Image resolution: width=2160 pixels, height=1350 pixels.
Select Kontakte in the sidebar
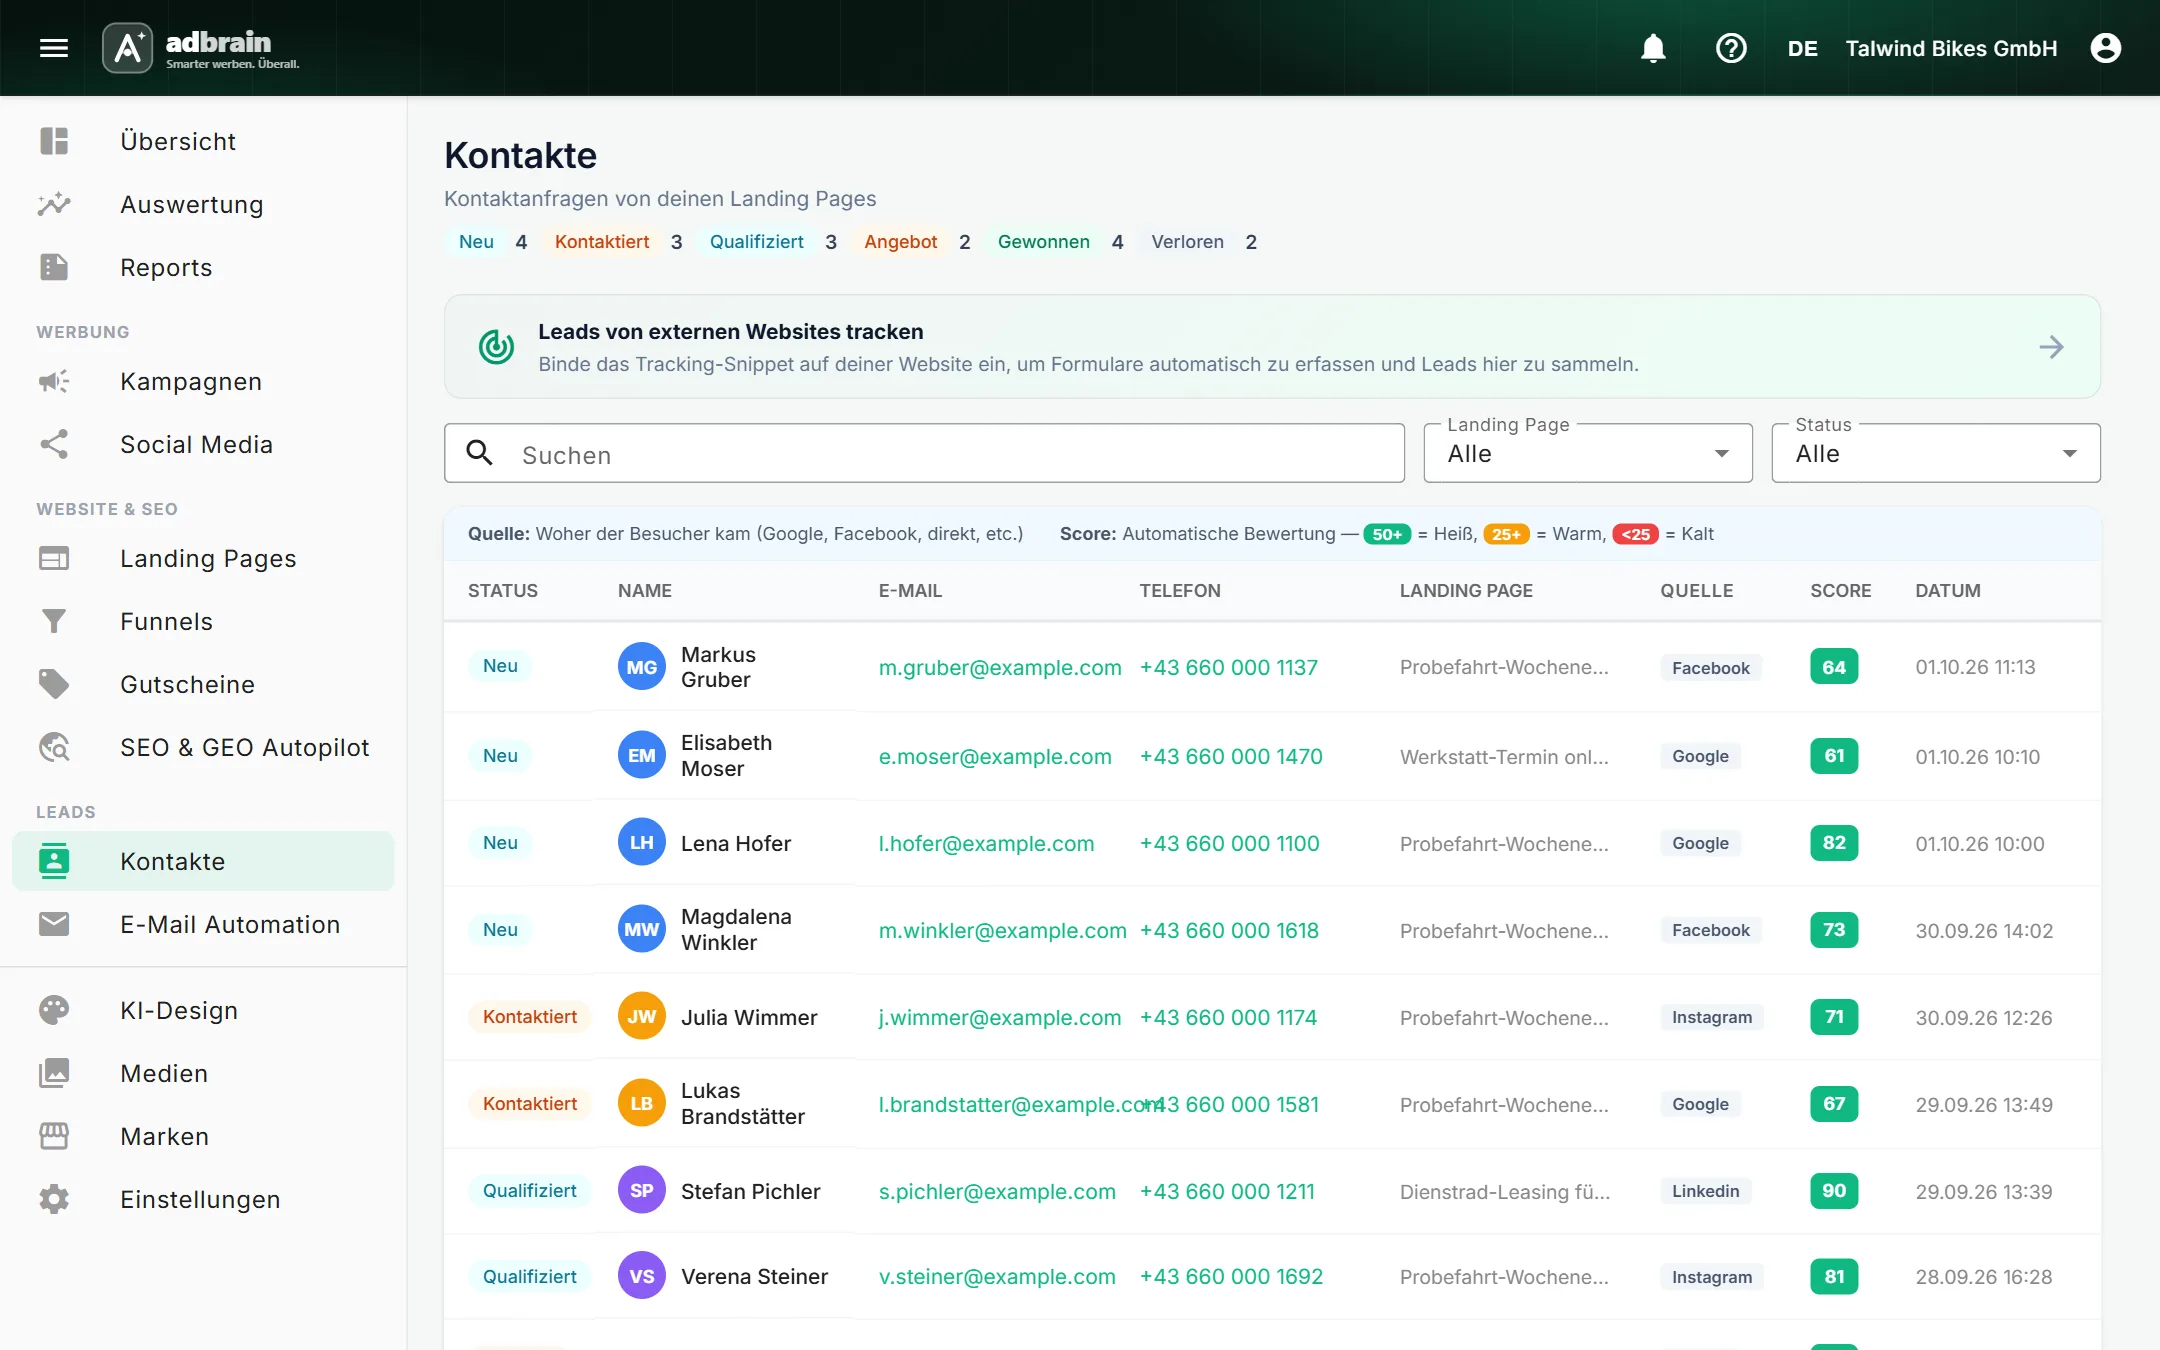coord(203,861)
